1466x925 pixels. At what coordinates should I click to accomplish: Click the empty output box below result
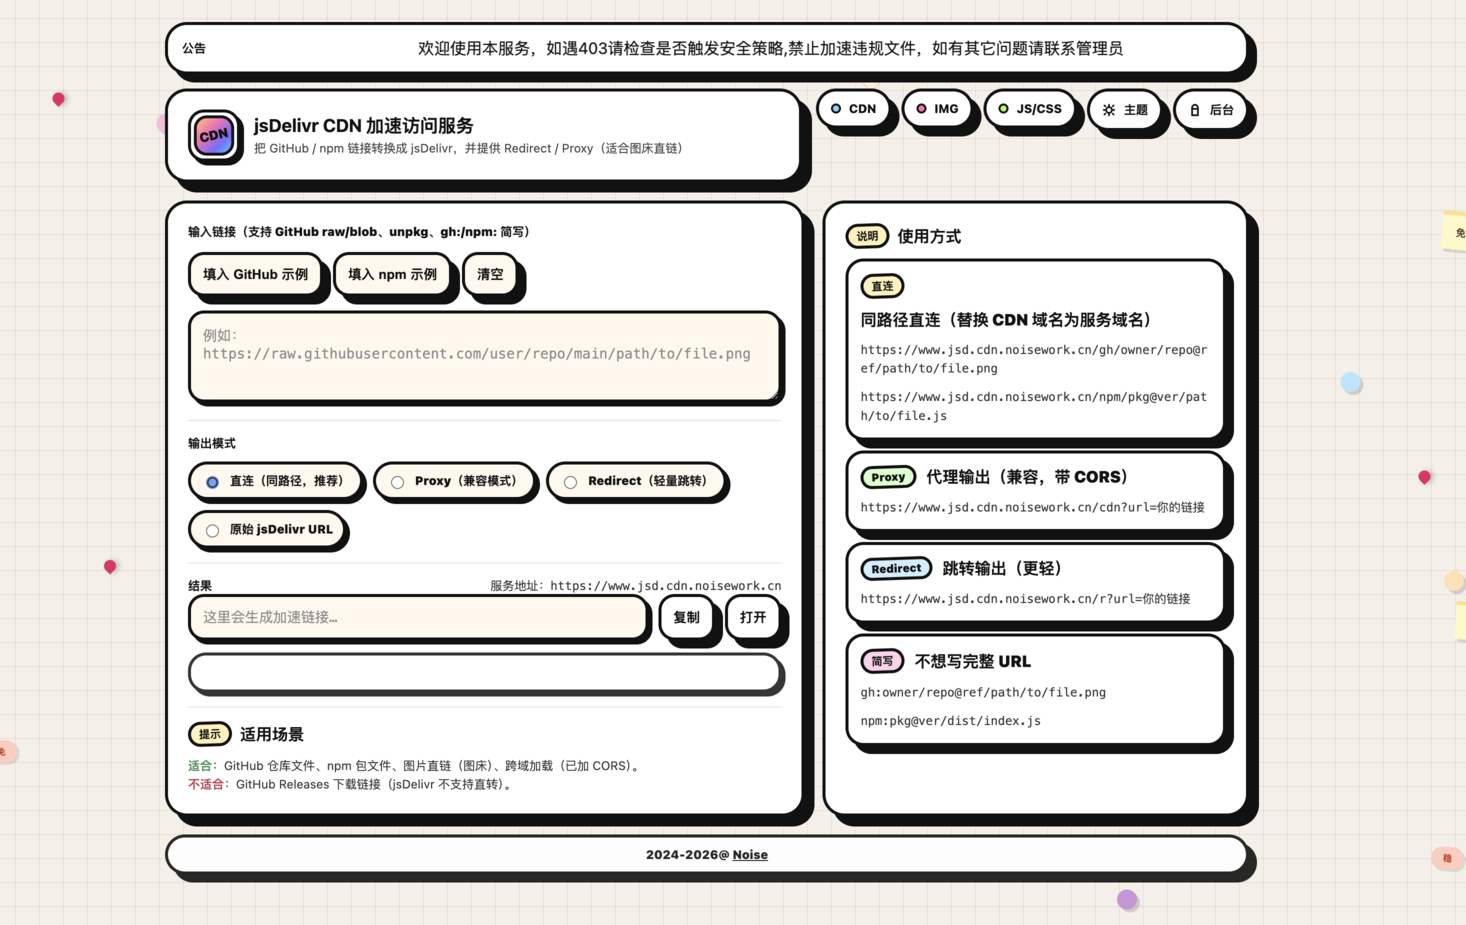click(485, 672)
